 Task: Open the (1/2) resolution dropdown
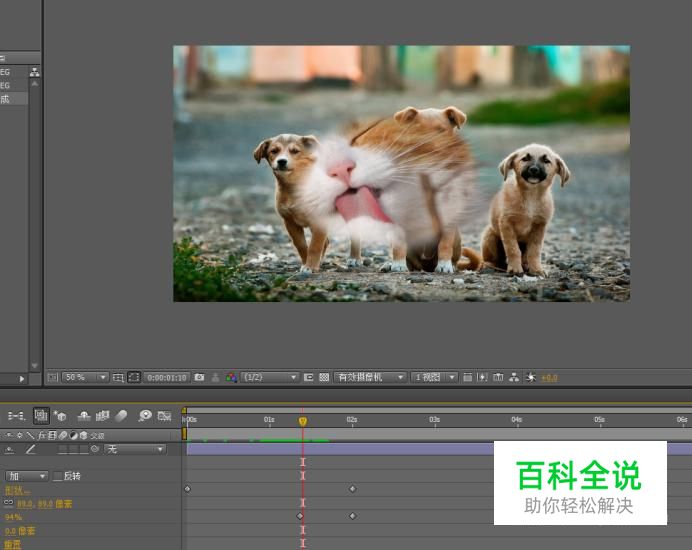pyautogui.click(x=270, y=377)
